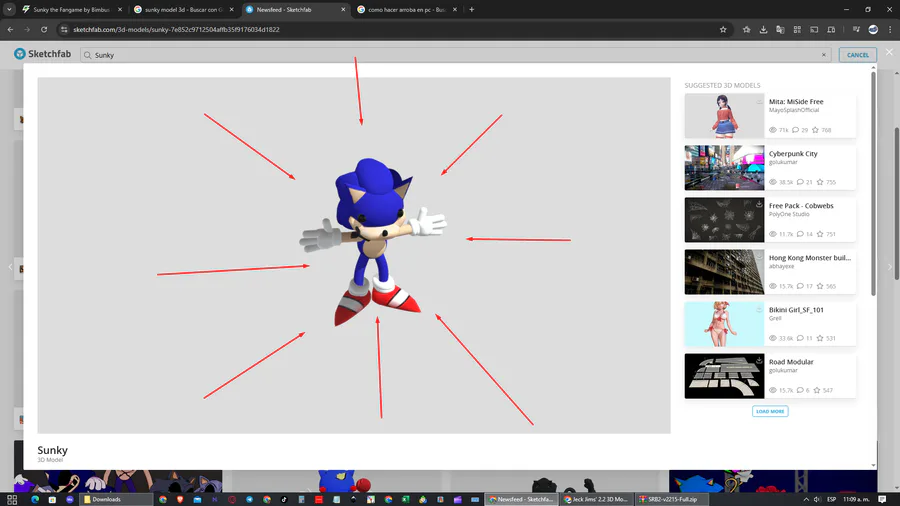The image size is (900, 506).
Task: Show next model with right arrow
Action: [x=890, y=267]
